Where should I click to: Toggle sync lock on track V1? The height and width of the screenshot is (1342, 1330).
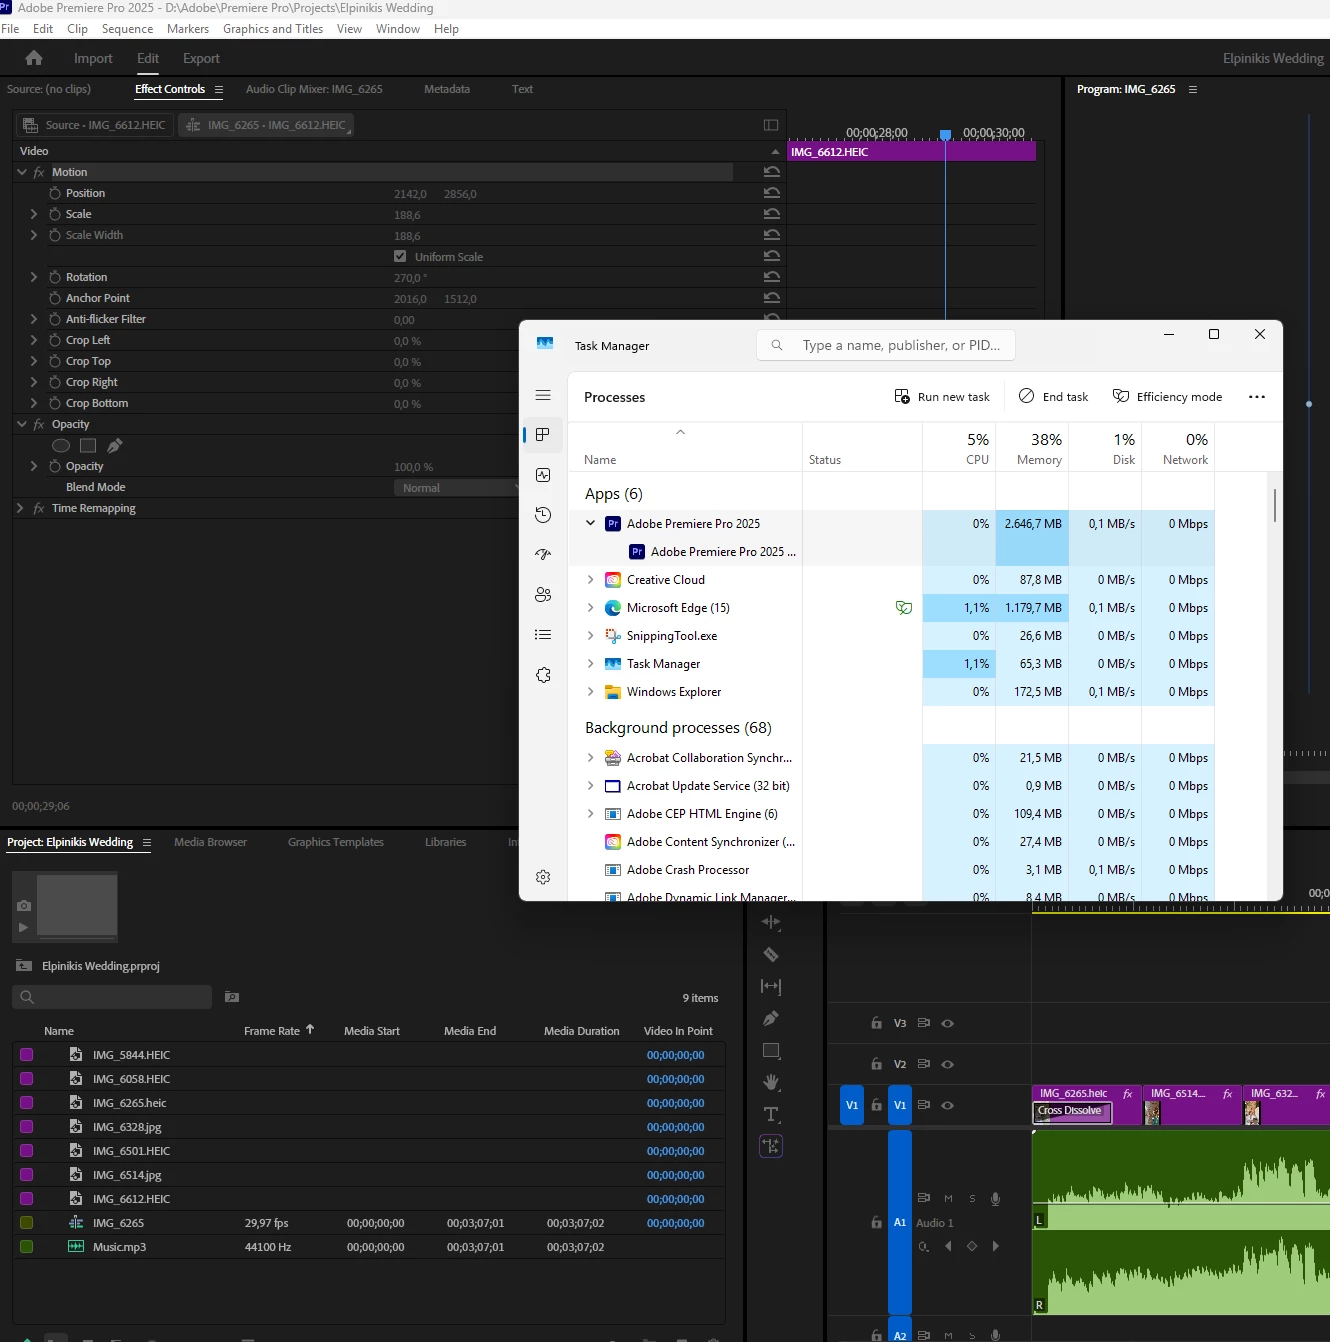click(924, 1105)
